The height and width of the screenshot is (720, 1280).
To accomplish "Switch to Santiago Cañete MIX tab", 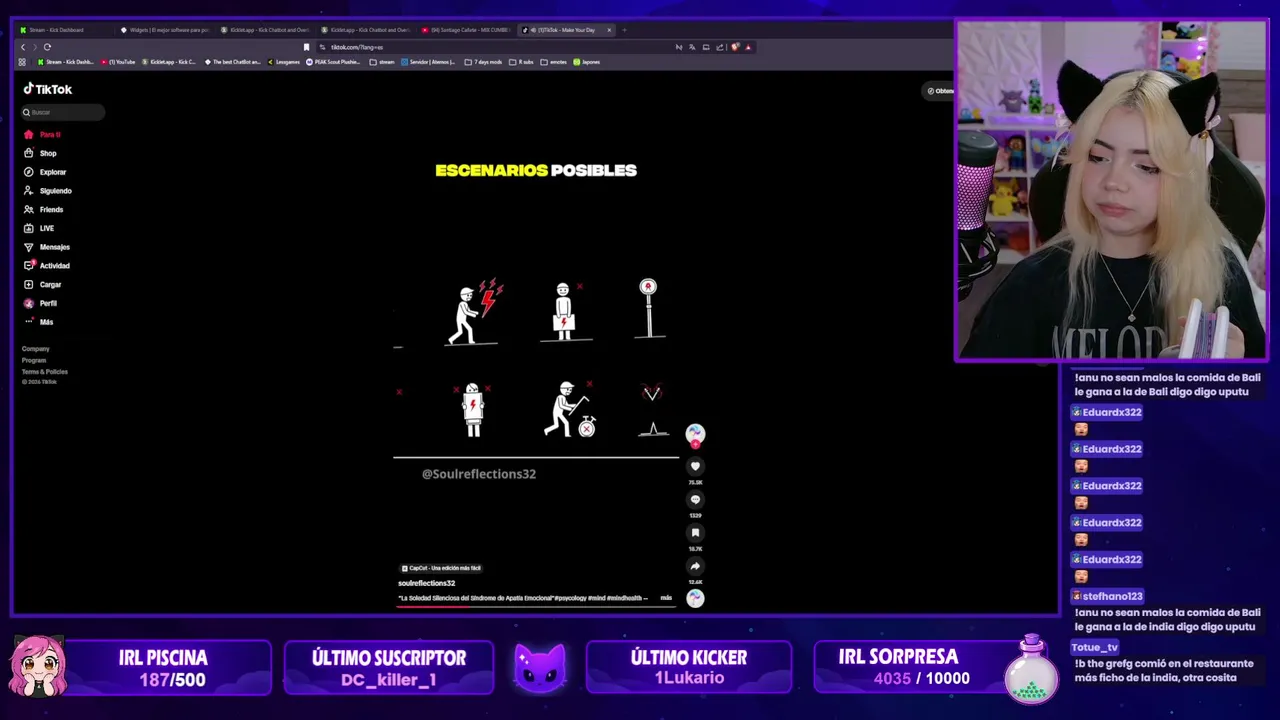I will 465,30.
